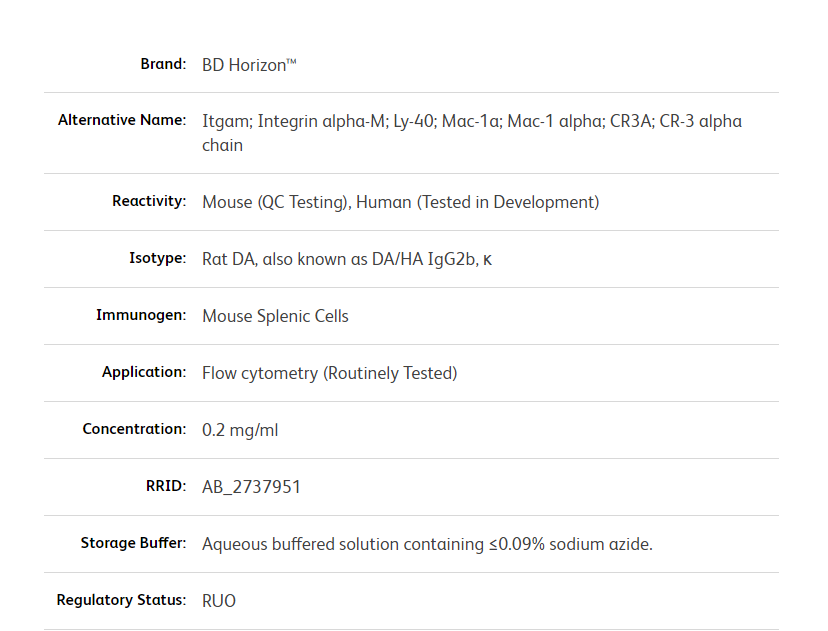Click the Brand label
Image resolution: width=828 pixels, height=631 pixels.
click(x=162, y=64)
